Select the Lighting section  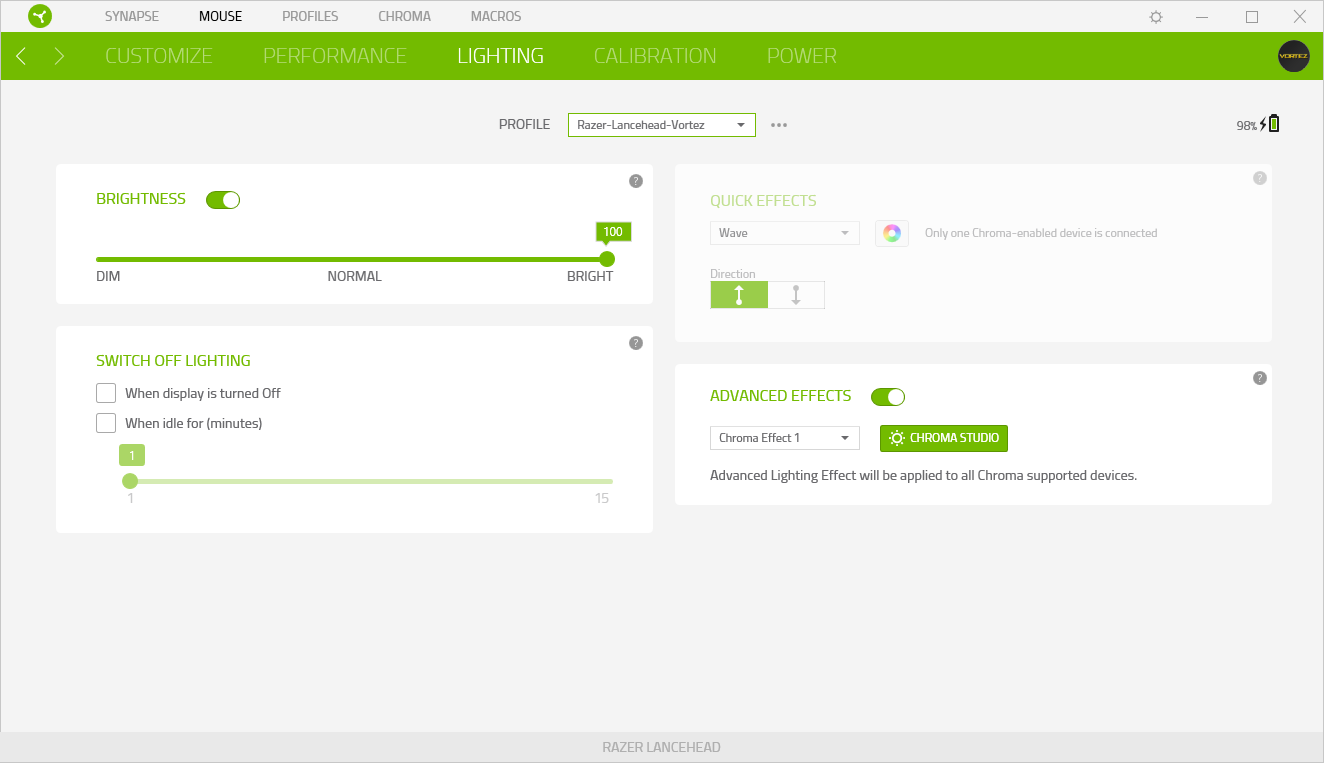(500, 56)
